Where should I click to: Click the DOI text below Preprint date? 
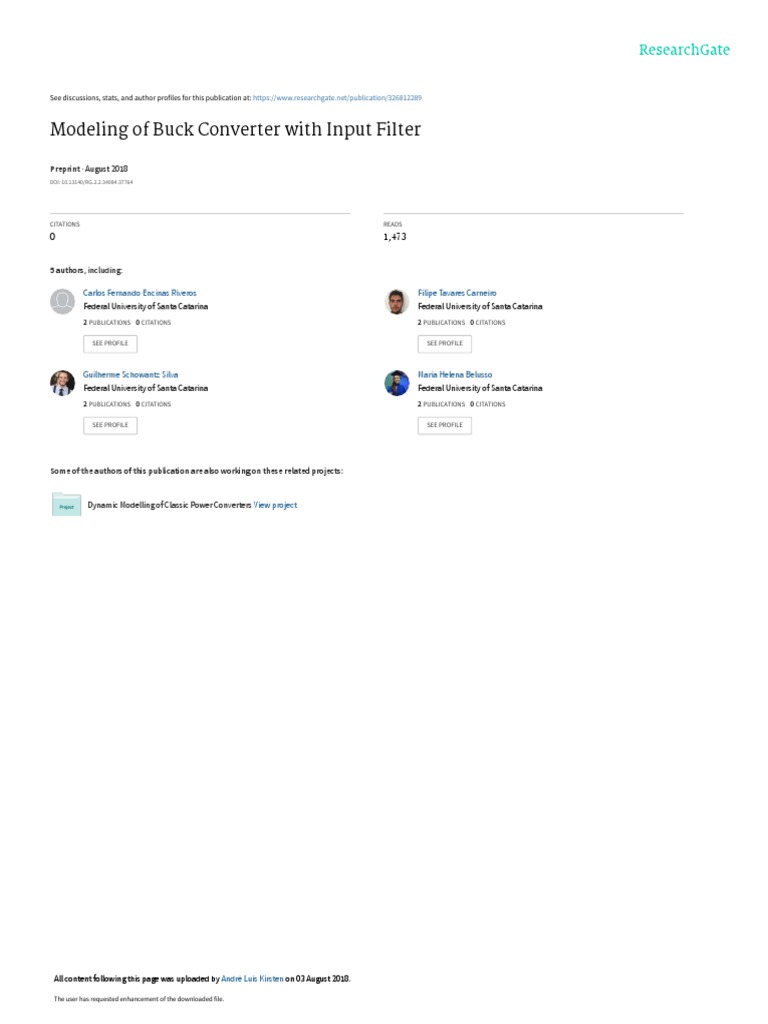(x=91, y=182)
